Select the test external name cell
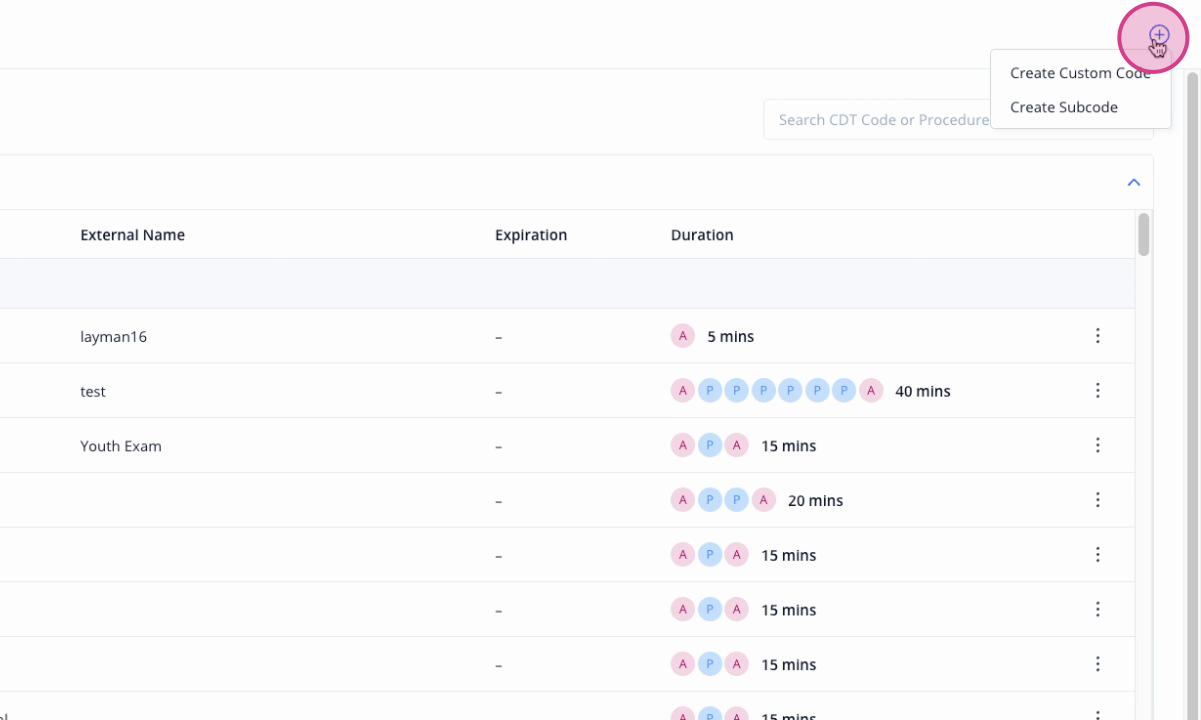This screenshot has height=720, width=1201. pyautogui.click(x=93, y=392)
